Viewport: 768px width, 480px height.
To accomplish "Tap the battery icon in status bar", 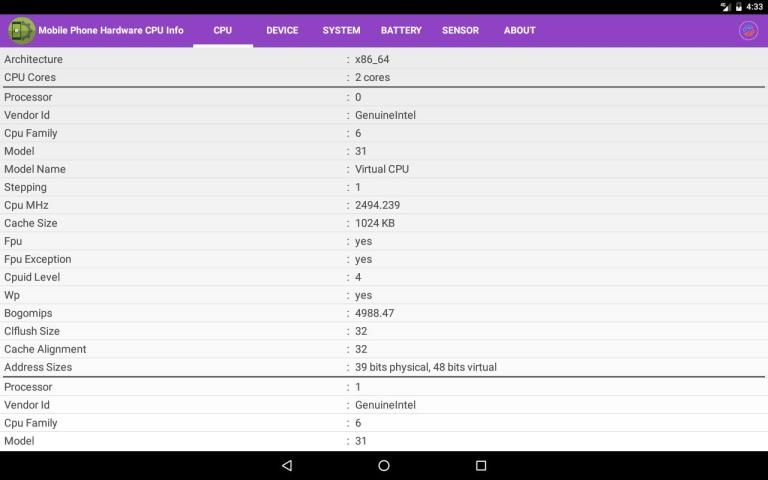I will pos(739,7).
